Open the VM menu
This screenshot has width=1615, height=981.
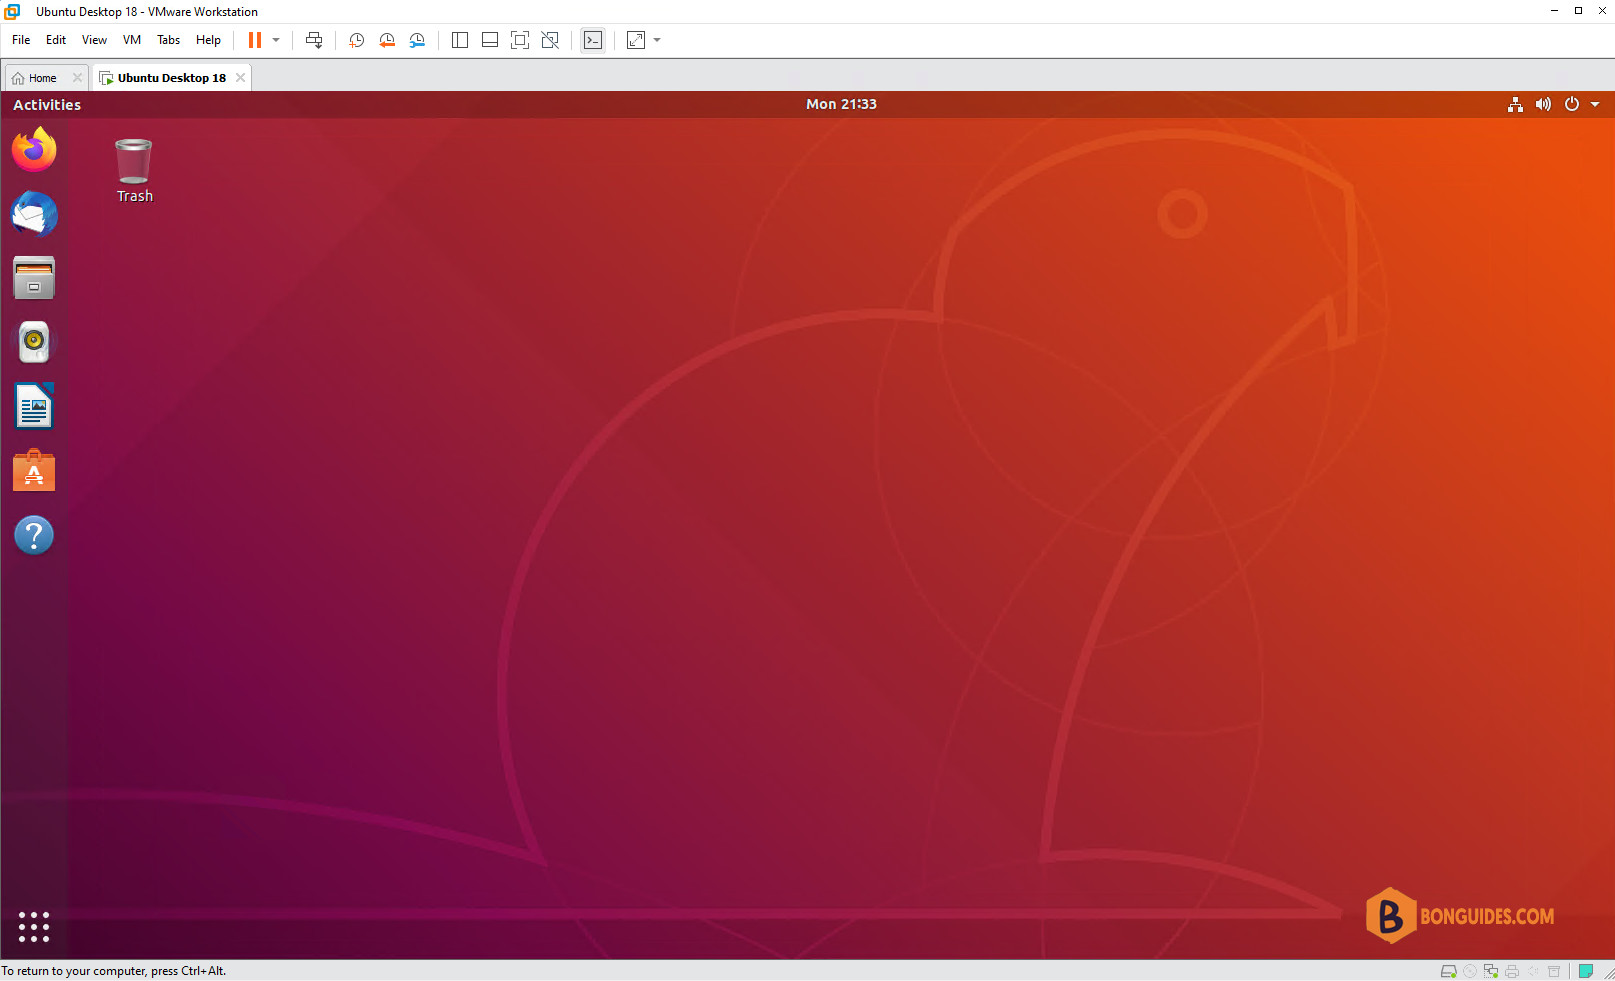pos(132,40)
